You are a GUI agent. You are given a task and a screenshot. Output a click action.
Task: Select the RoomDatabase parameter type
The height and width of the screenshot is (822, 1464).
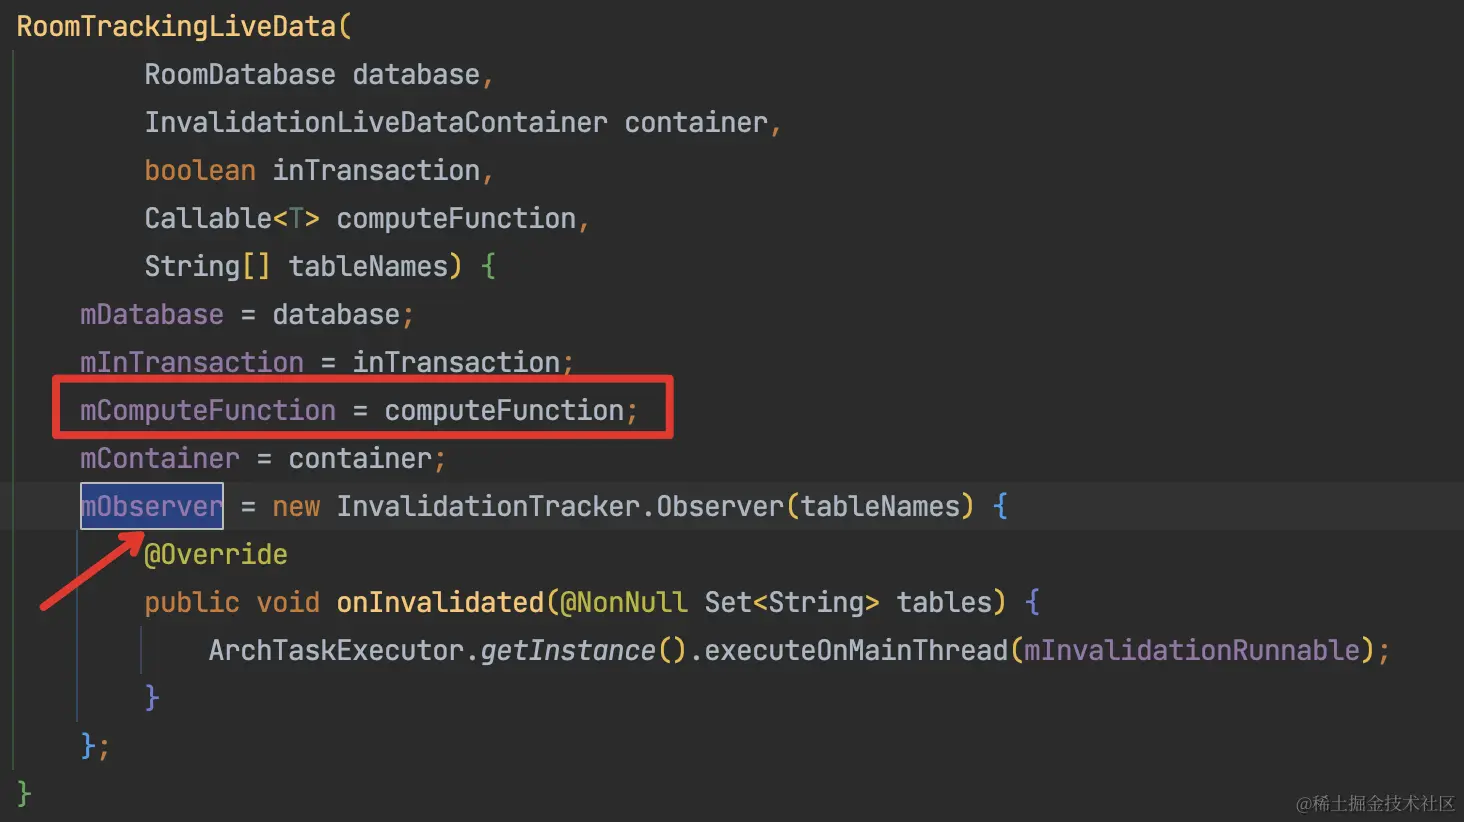pyautogui.click(x=240, y=74)
